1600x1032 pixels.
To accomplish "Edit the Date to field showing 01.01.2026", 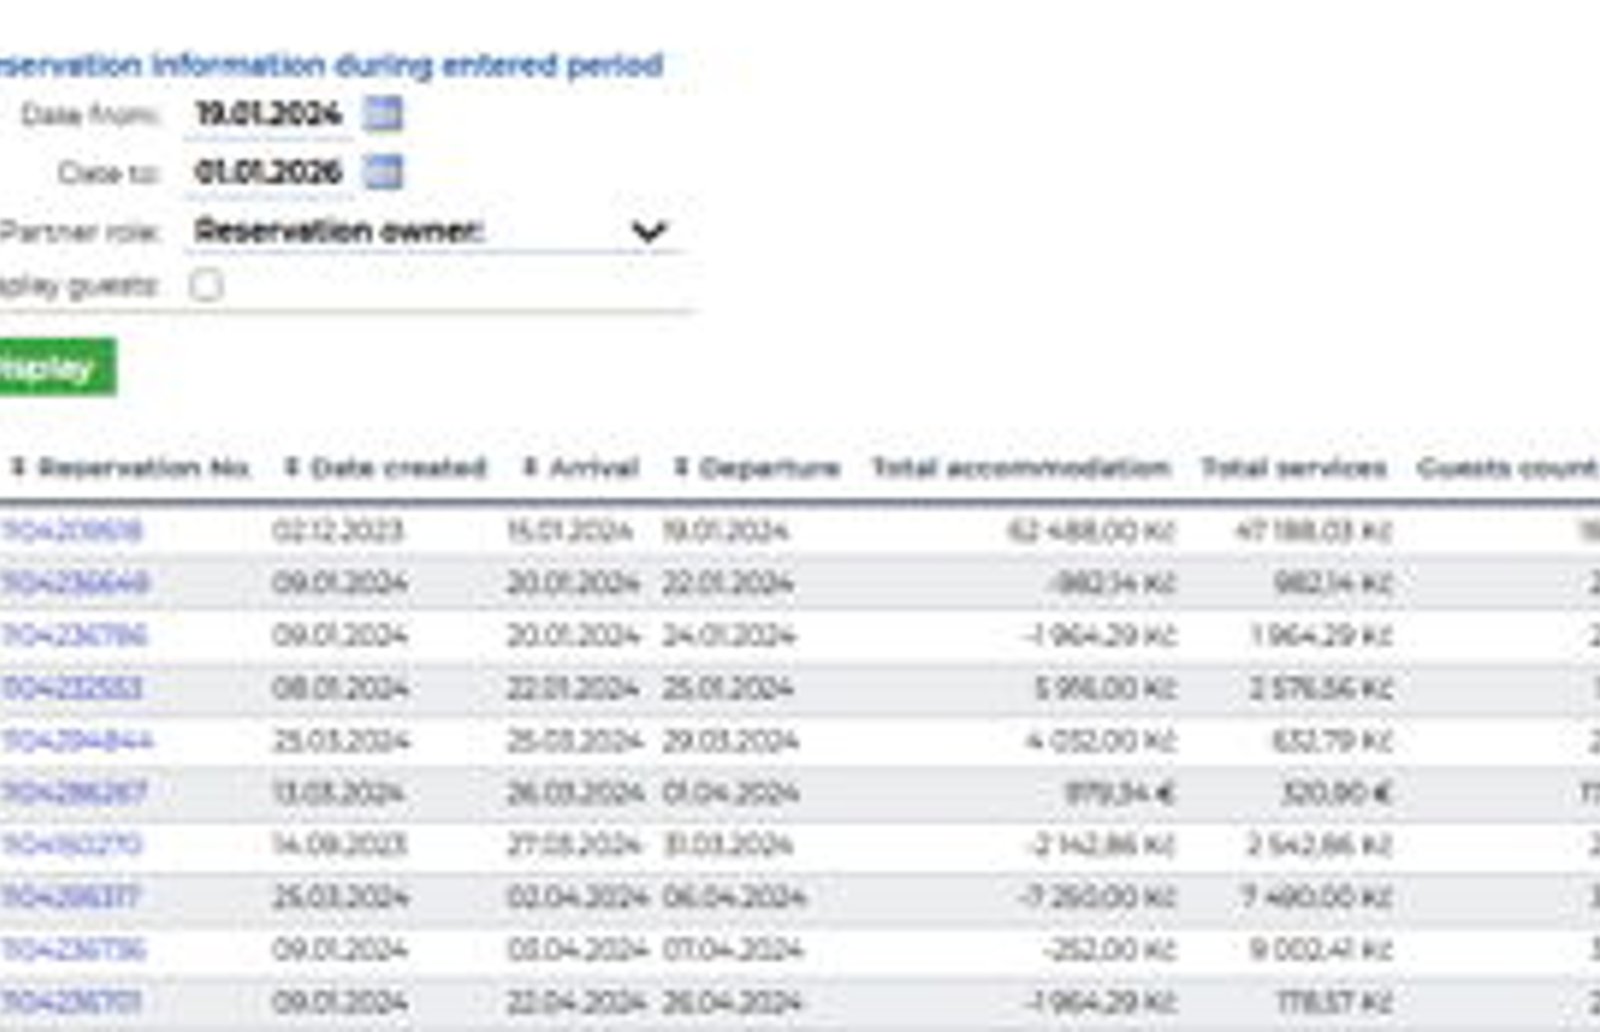I will point(269,172).
